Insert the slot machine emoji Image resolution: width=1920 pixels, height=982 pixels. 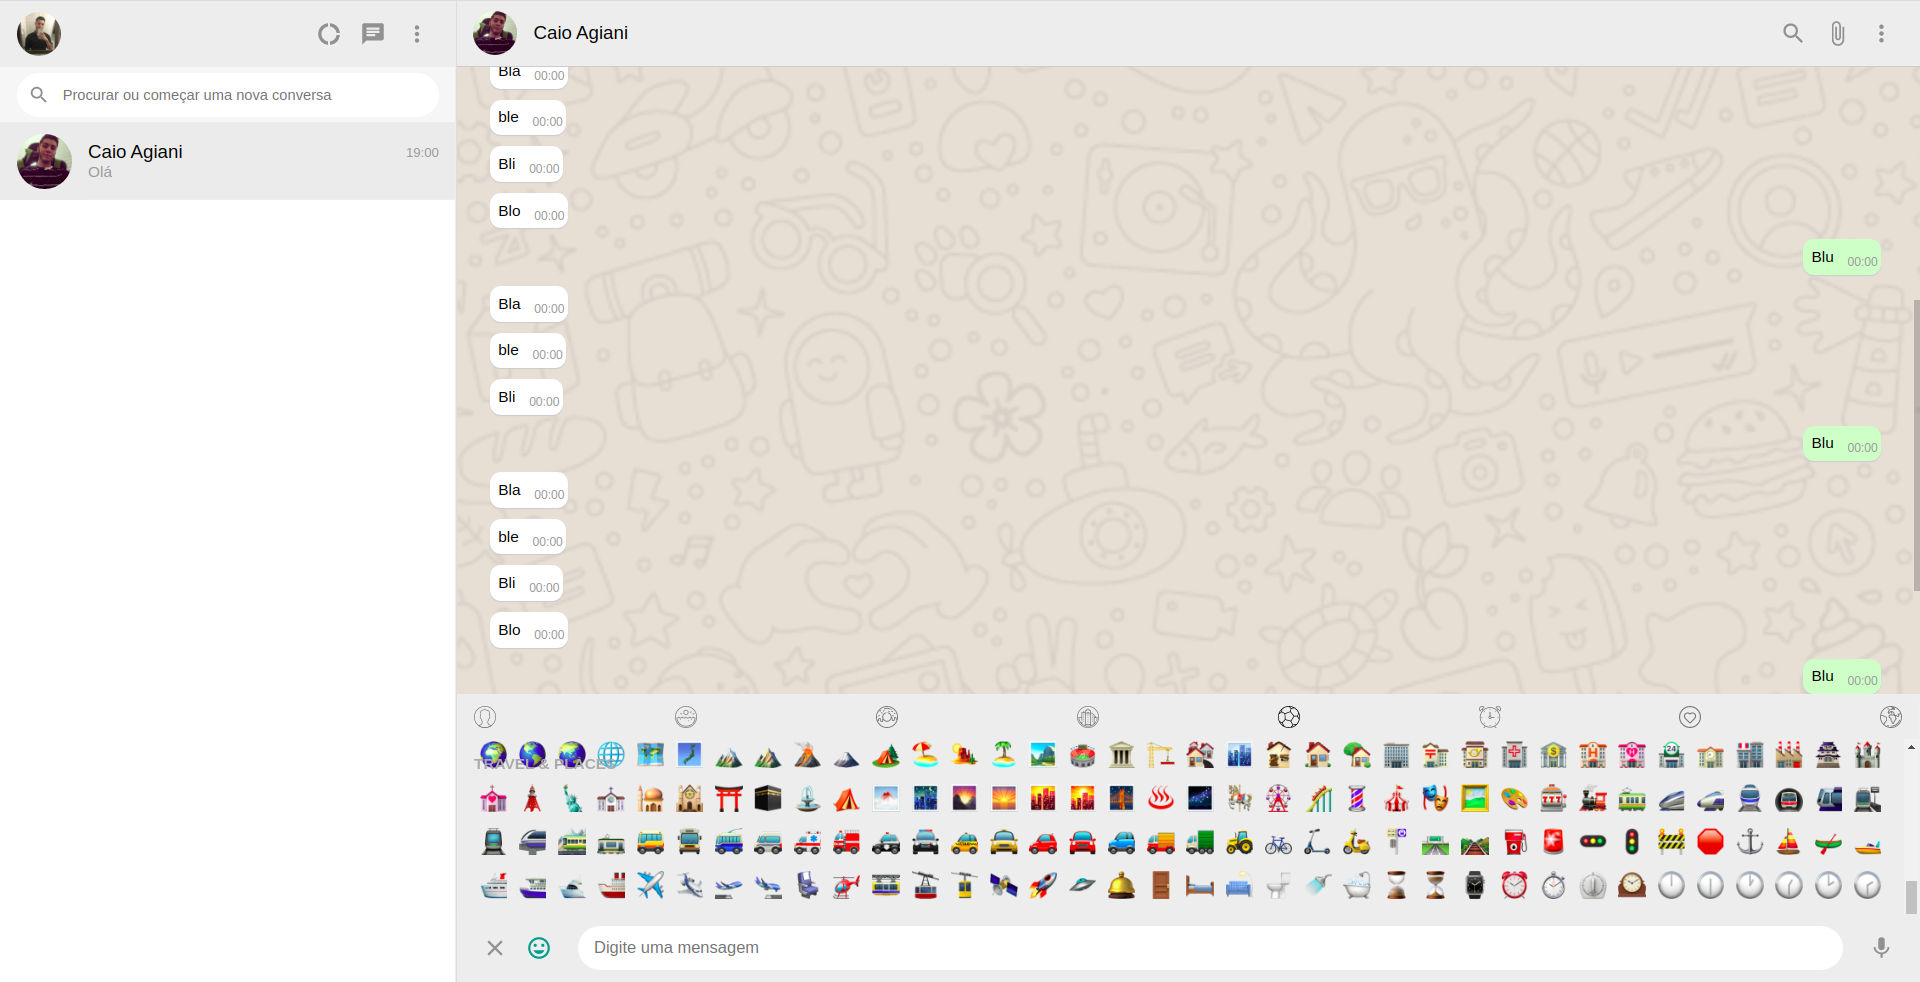tap(1553, 798)
